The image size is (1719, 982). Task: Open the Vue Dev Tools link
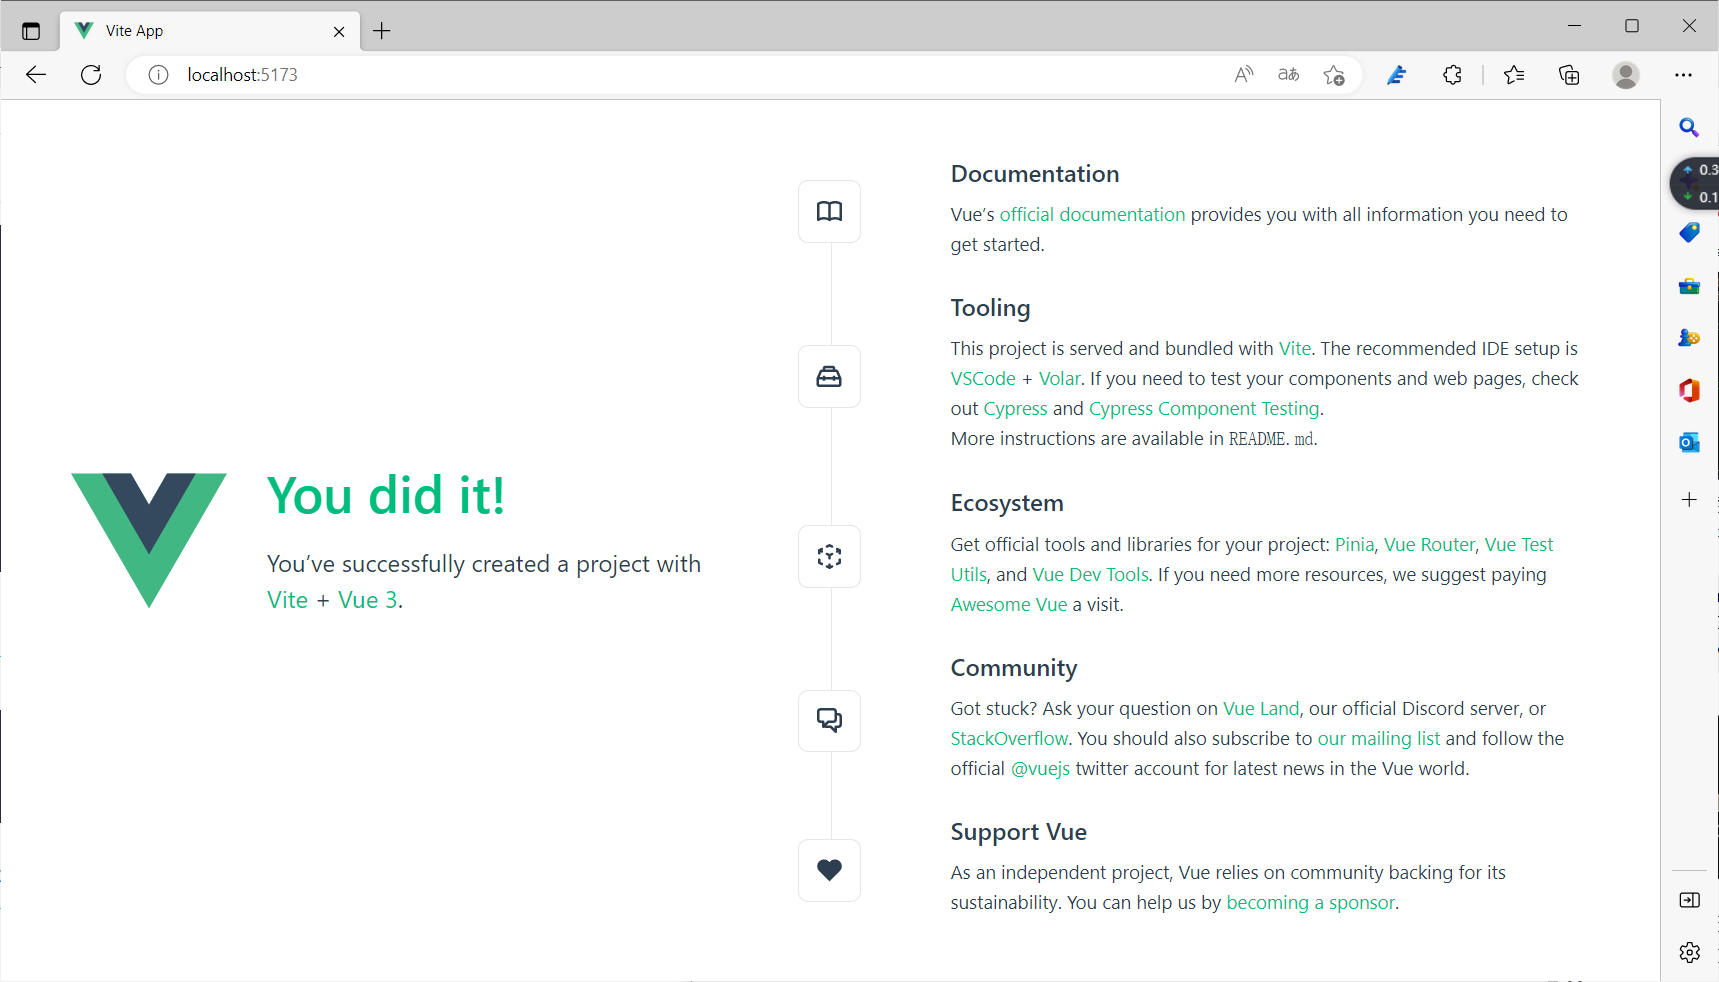click(x=1090, y=574)
